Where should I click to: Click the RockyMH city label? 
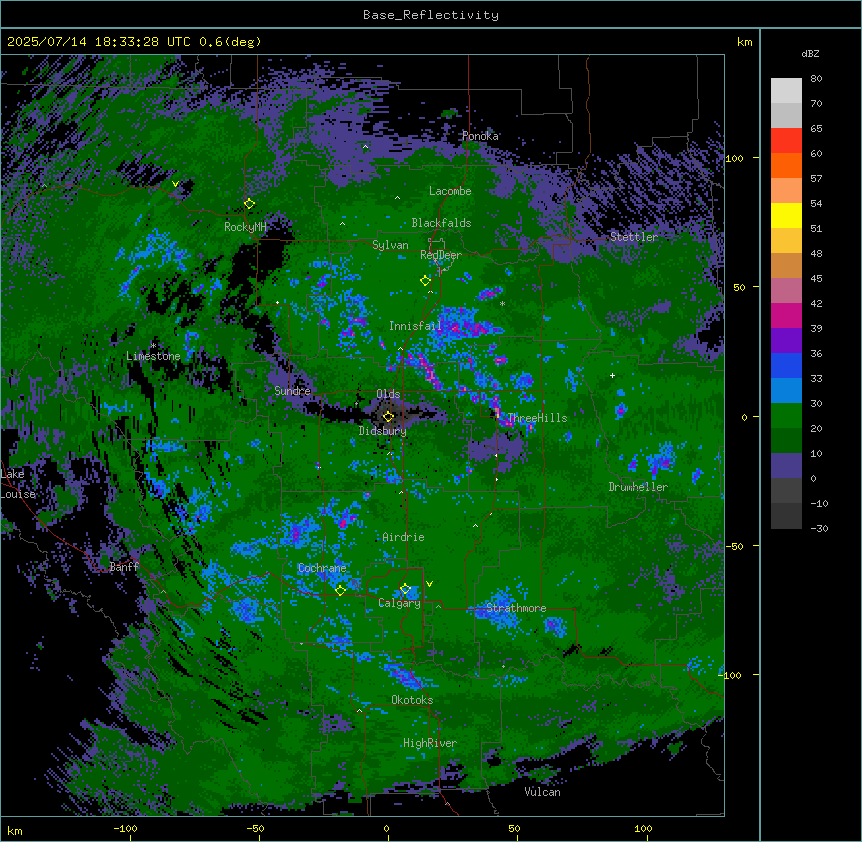click(245, 227)
